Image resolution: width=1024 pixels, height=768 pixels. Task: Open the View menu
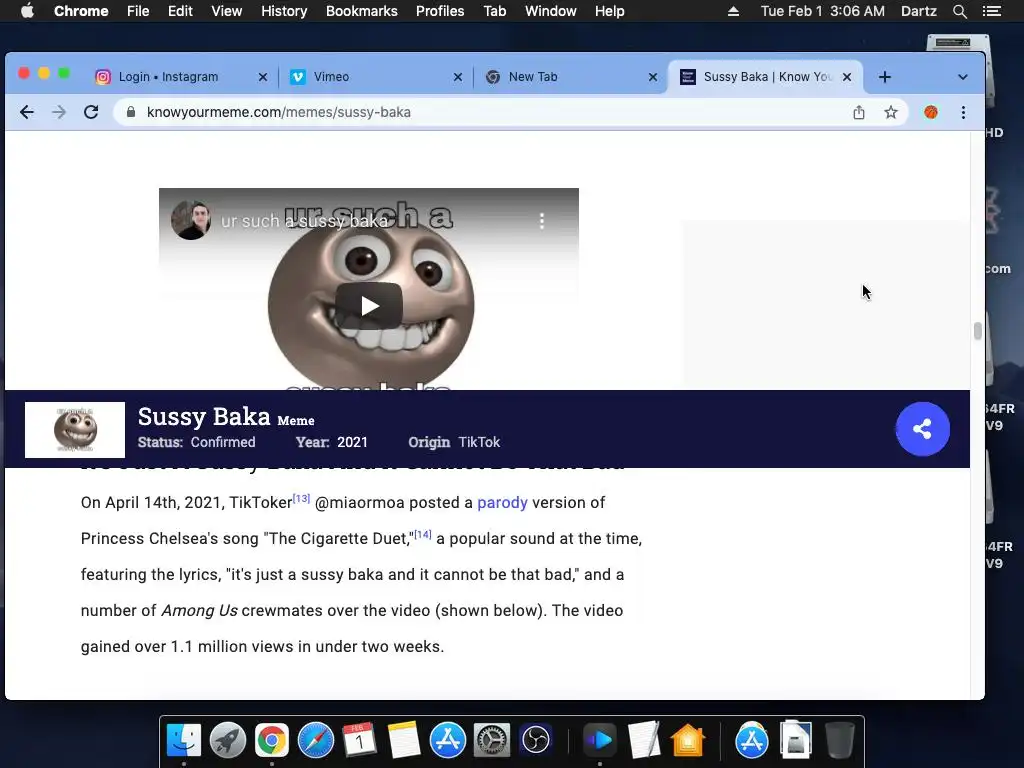pyautogui.click(x=227, y=11)
